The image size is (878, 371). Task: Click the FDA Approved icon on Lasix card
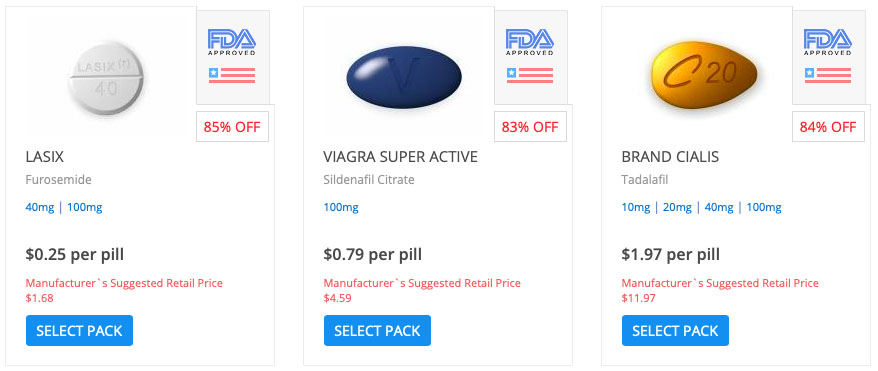click(232, 42)
